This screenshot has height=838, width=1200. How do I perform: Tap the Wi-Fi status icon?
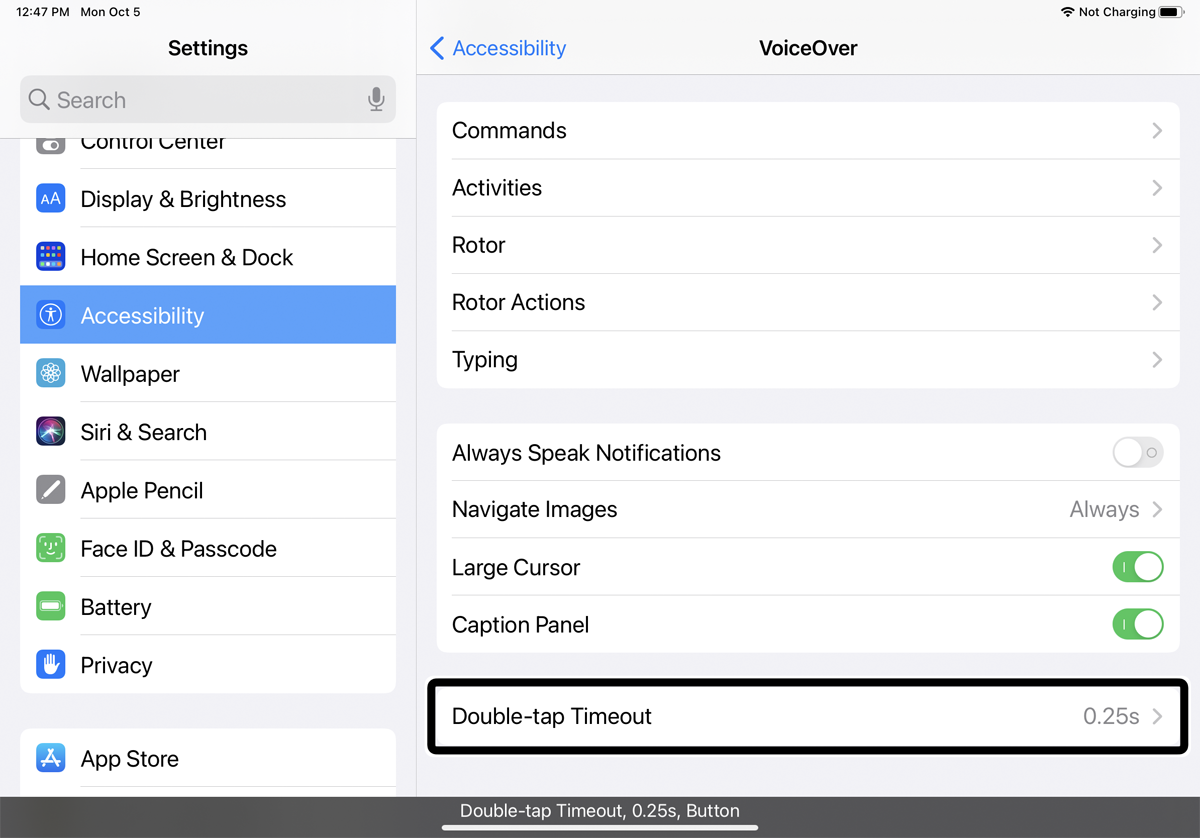1068,12
